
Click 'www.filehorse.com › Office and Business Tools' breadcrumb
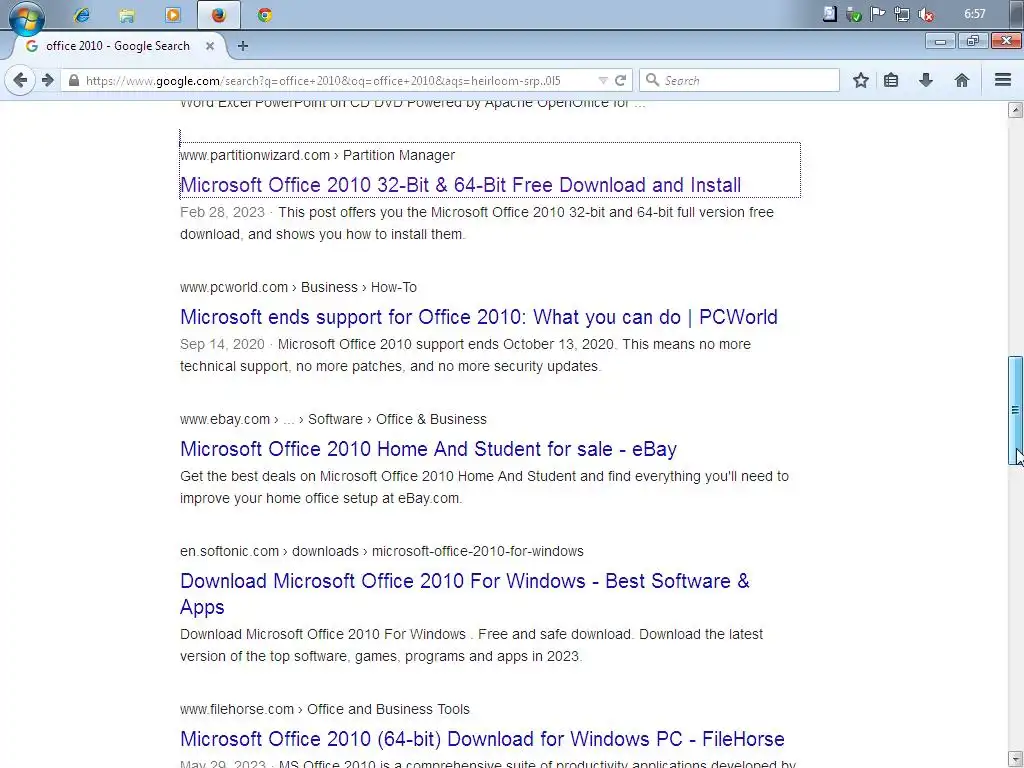point(325,709)
